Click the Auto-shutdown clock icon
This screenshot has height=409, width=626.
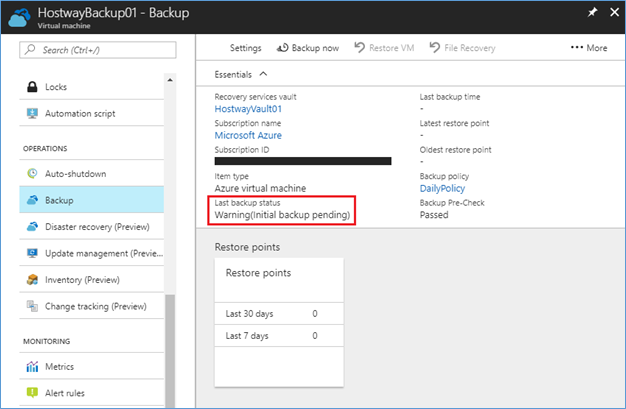tap(32, 173)
